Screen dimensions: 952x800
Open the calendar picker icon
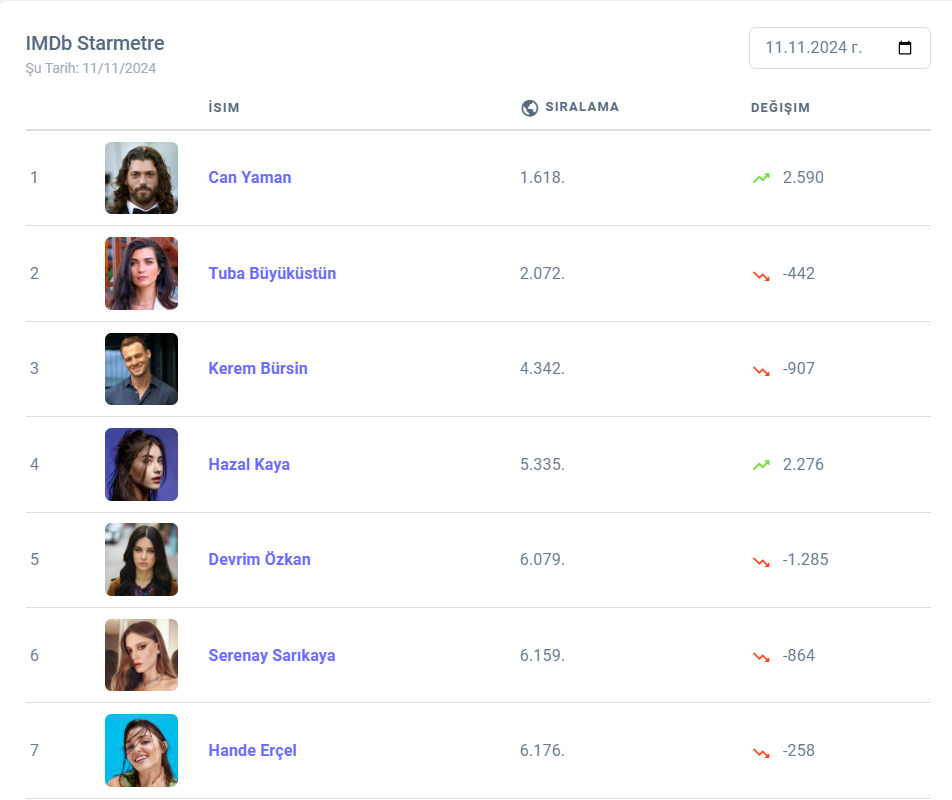[x=905, y=48]
